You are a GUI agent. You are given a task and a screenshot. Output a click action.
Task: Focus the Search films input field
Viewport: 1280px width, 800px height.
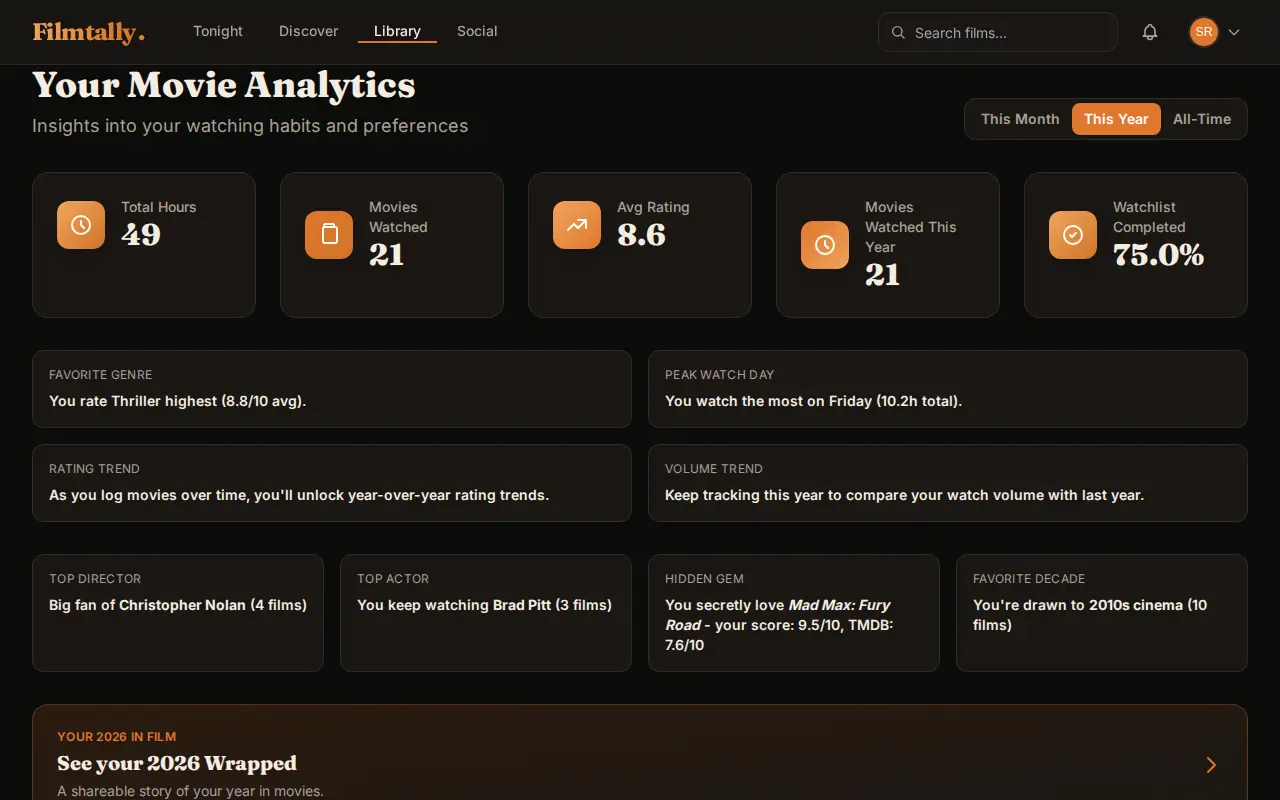coord(997,32)
